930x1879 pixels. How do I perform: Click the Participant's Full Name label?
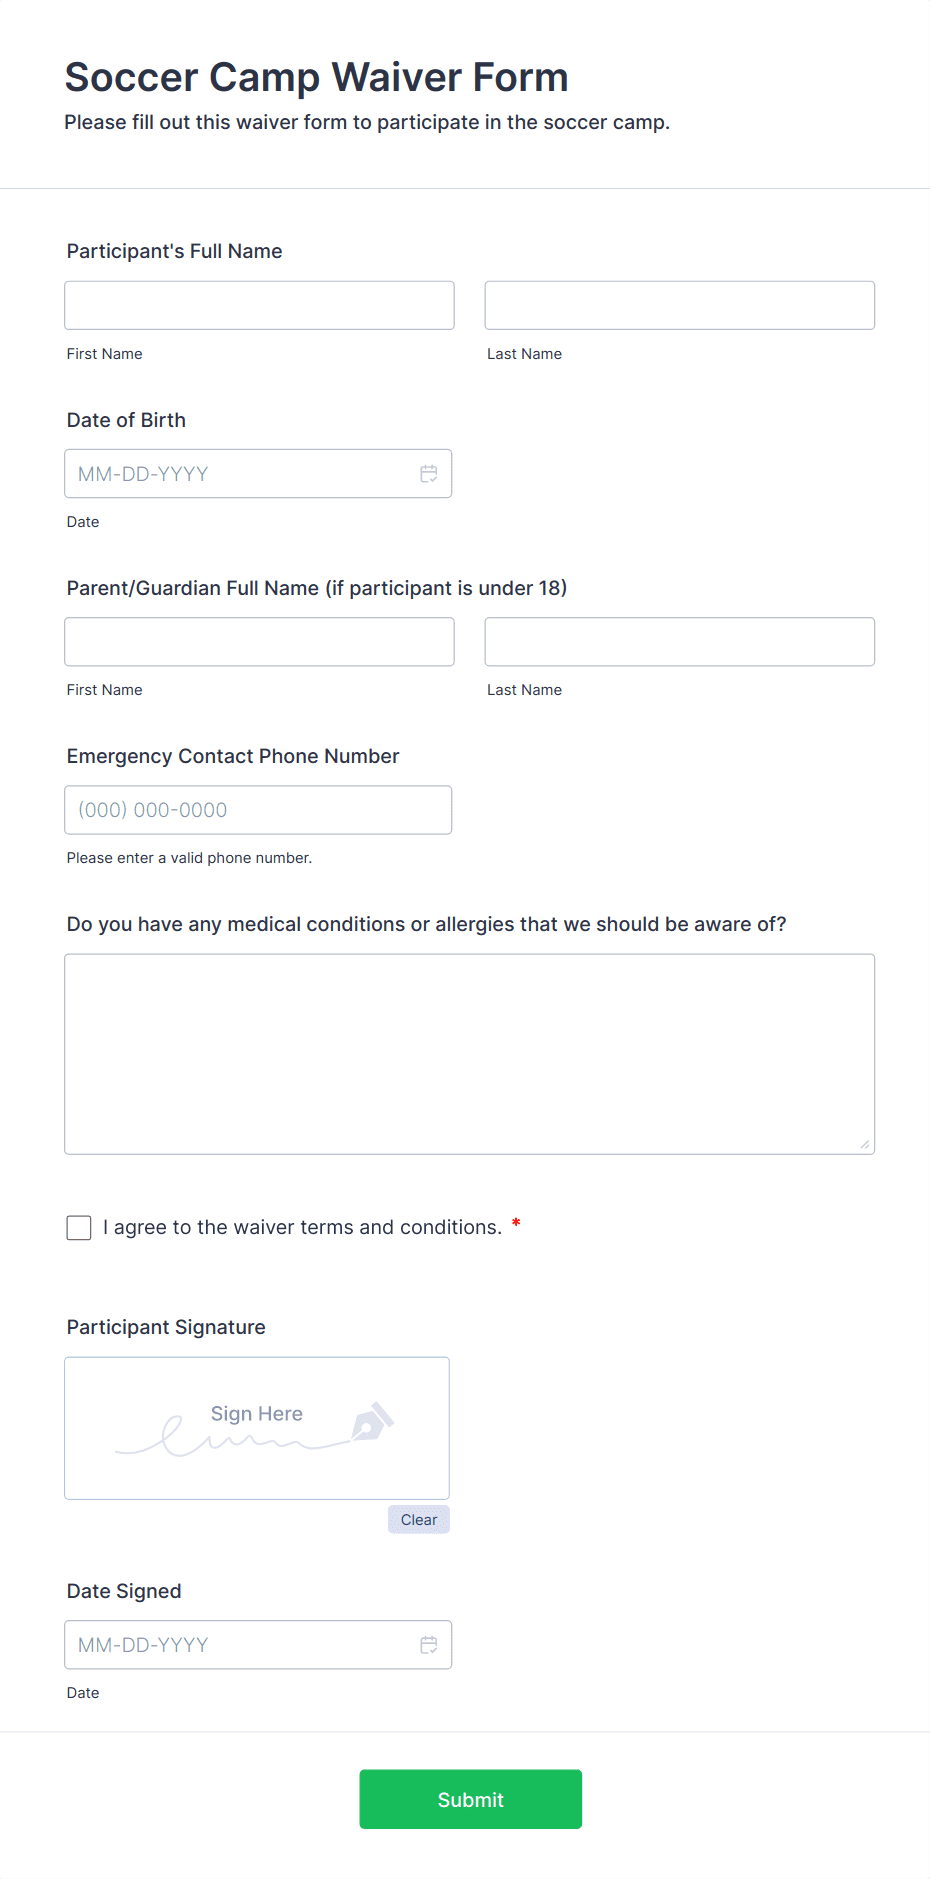pos(174,251)
